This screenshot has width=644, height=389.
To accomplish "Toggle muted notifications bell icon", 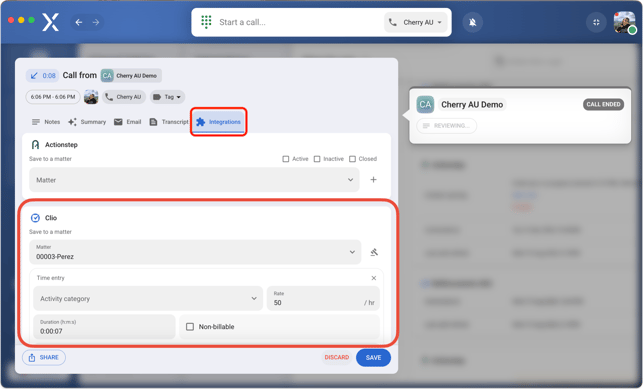I will pos(473,22).
